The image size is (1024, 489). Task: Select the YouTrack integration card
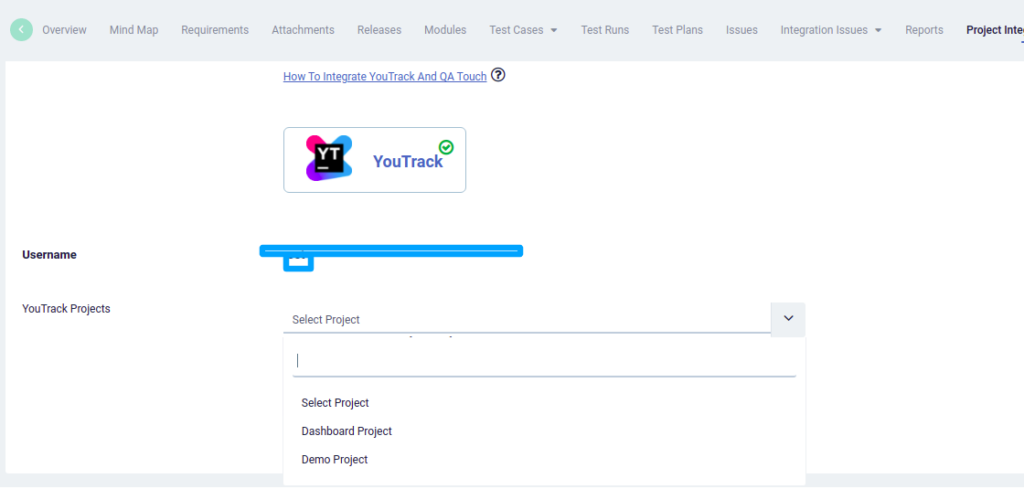374,160
